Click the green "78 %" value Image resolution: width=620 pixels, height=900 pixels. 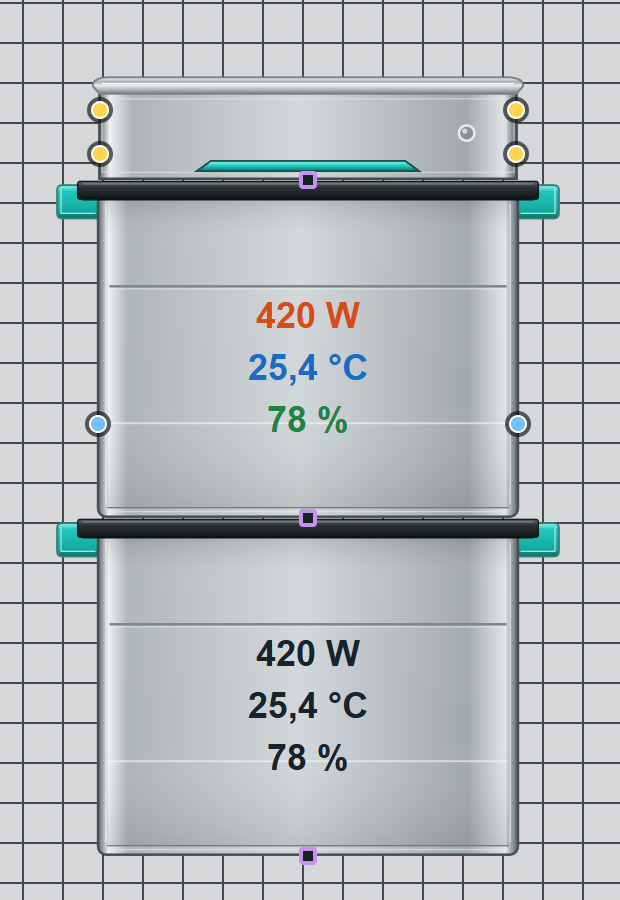click(308, 420)
